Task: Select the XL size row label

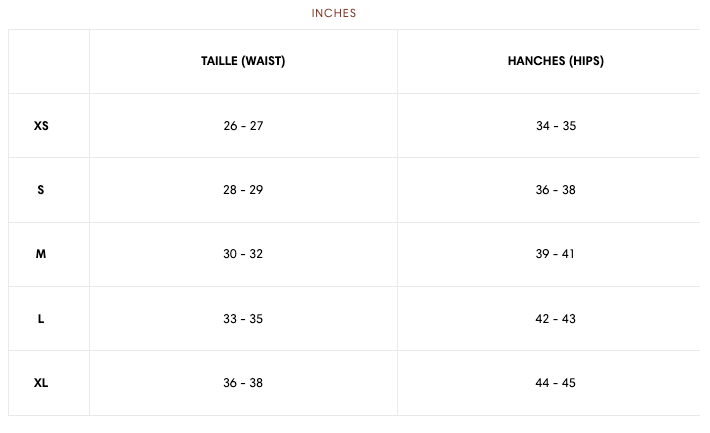Action: [41, 383]
